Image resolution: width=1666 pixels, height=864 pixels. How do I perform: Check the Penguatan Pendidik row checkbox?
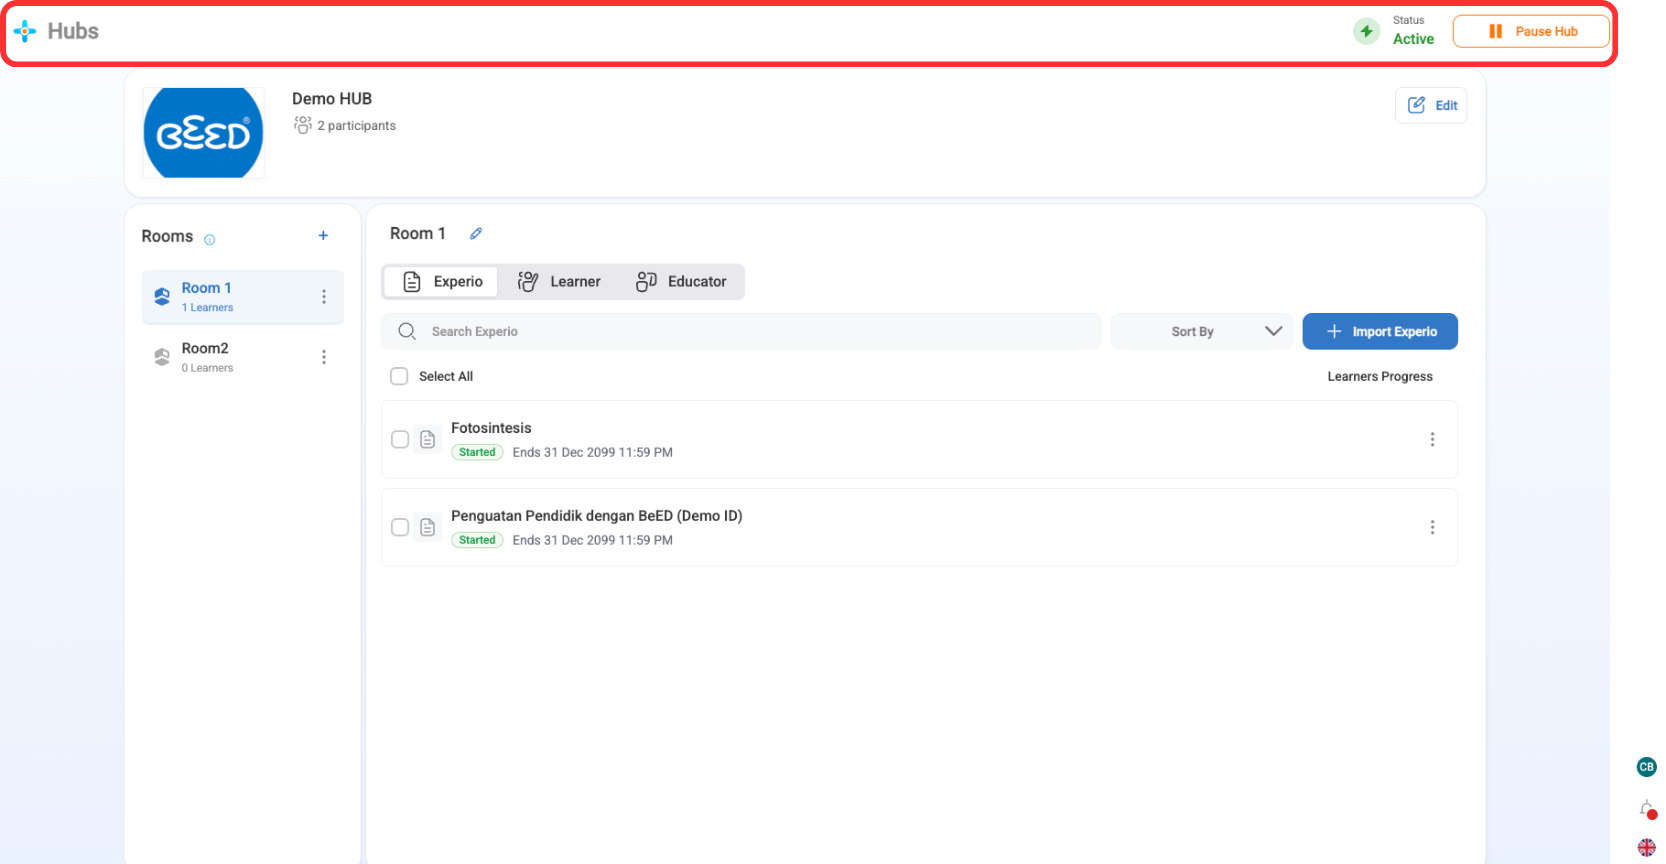pos(400,527)
